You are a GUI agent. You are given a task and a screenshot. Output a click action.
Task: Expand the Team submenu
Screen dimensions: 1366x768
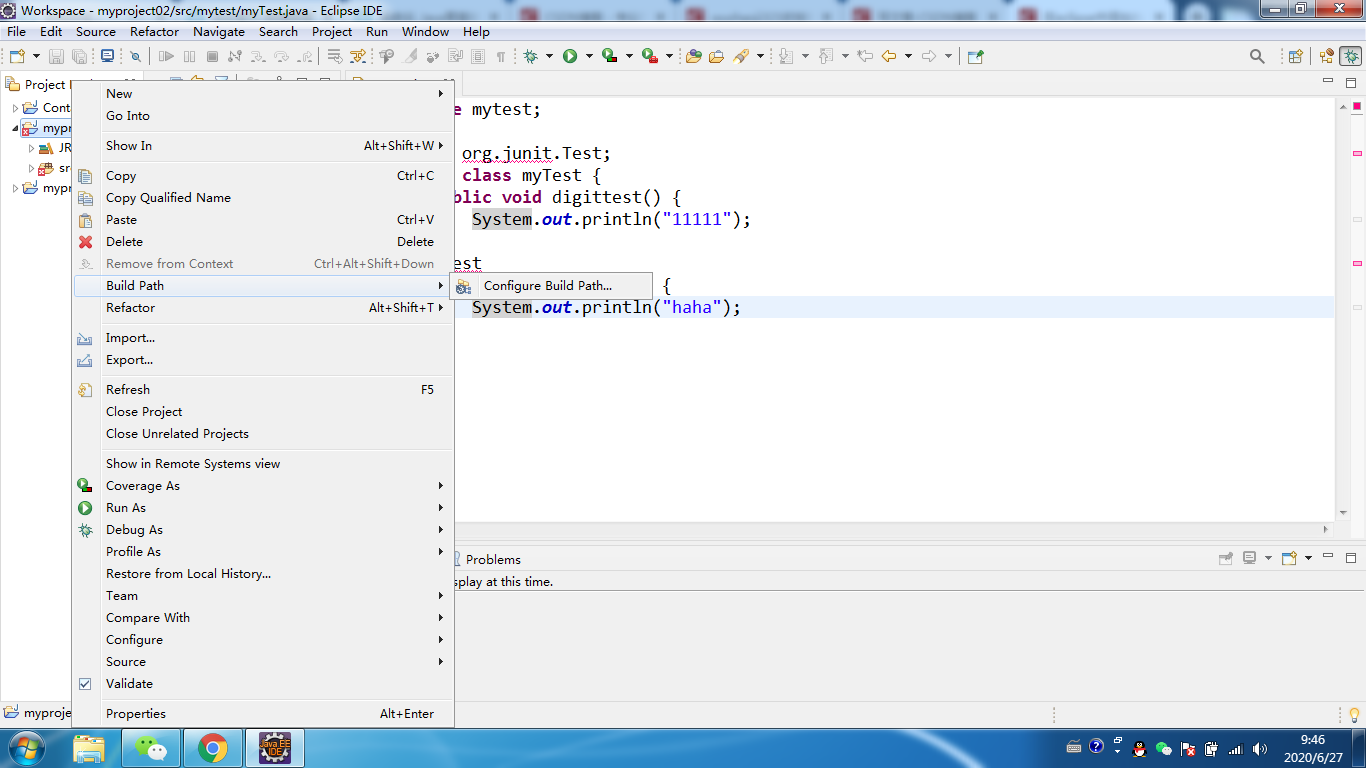click(263, 596)
